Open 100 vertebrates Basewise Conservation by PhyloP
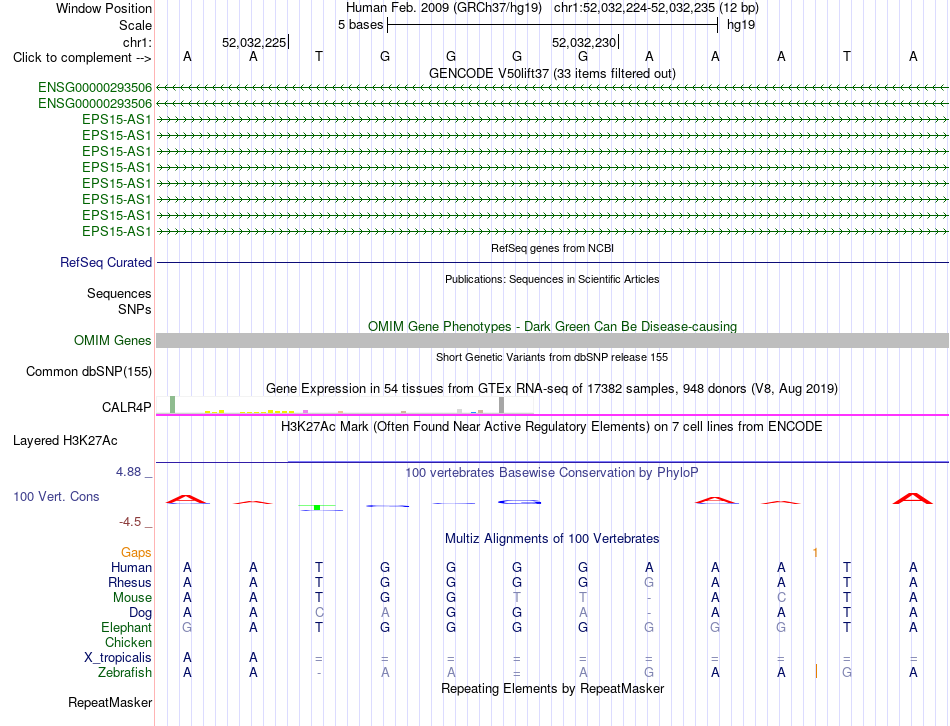Image resolution: width=950 pixels, height=726 pixels. click(x=552, y=473)
